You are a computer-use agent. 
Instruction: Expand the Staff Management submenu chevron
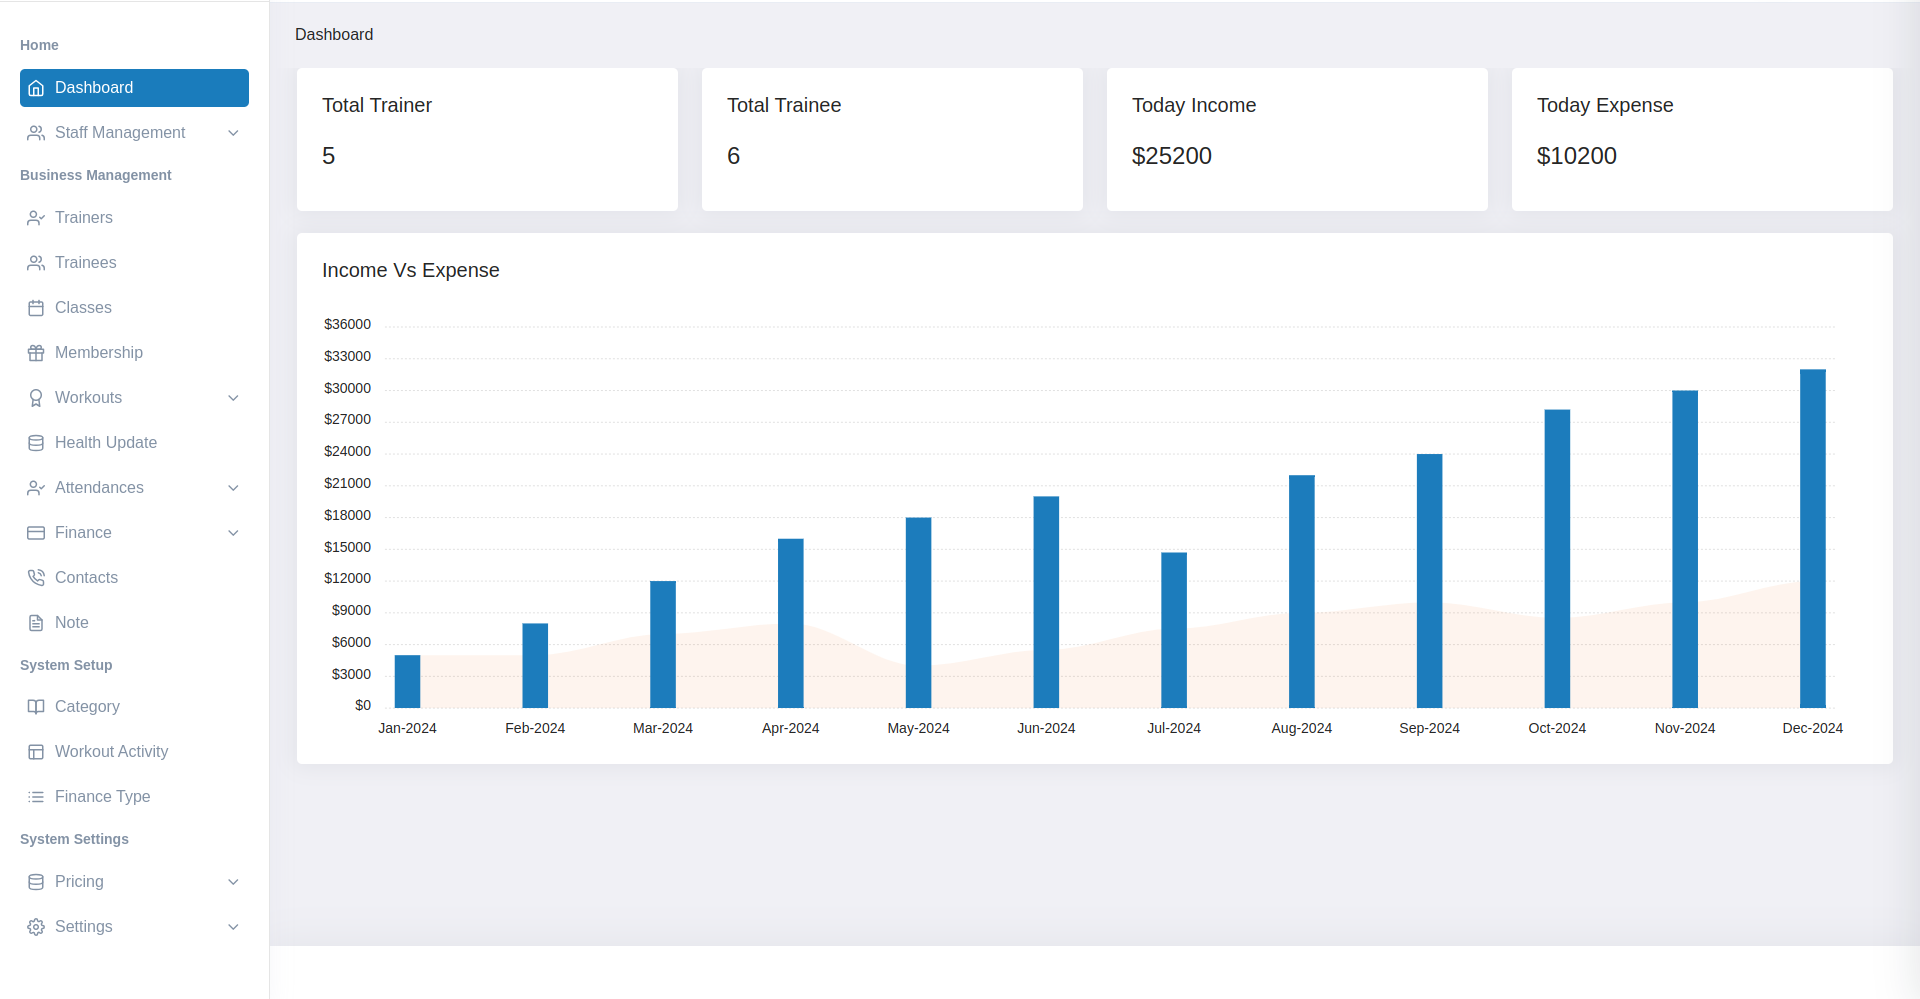(x=233, y=133)
